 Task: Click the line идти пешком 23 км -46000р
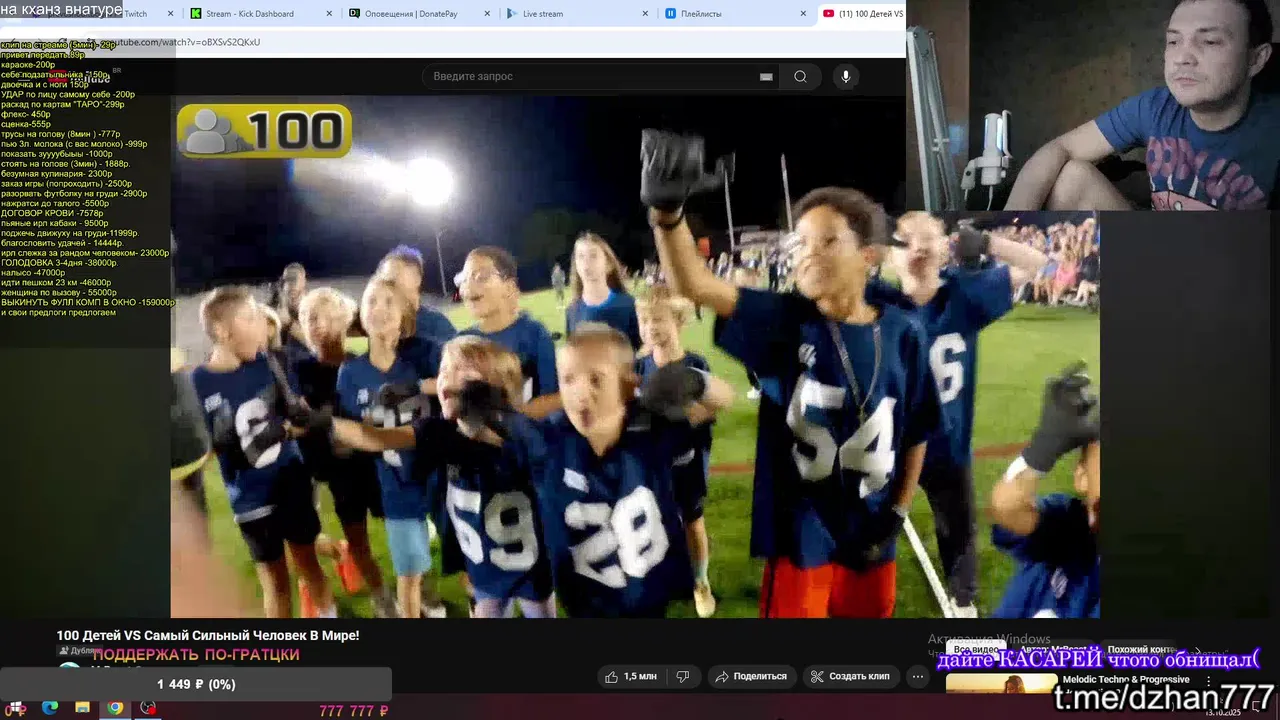coord(56,282)
